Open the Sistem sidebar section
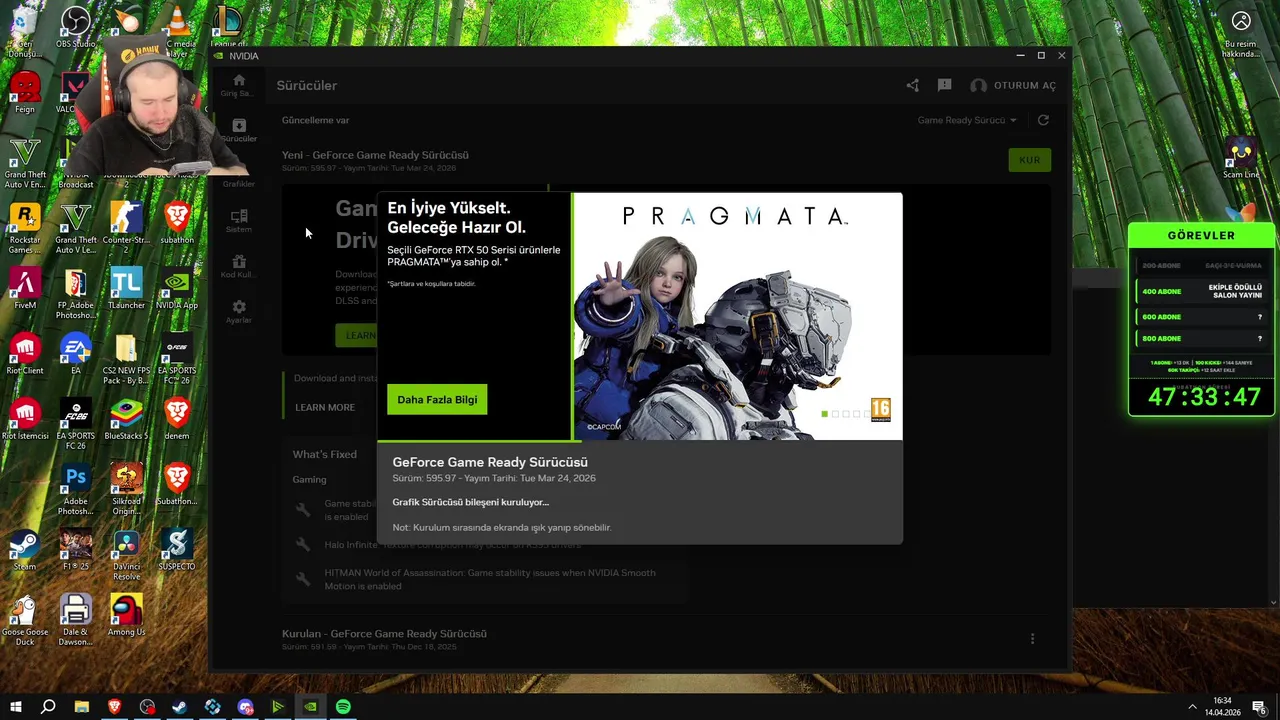 pos(238,221)
